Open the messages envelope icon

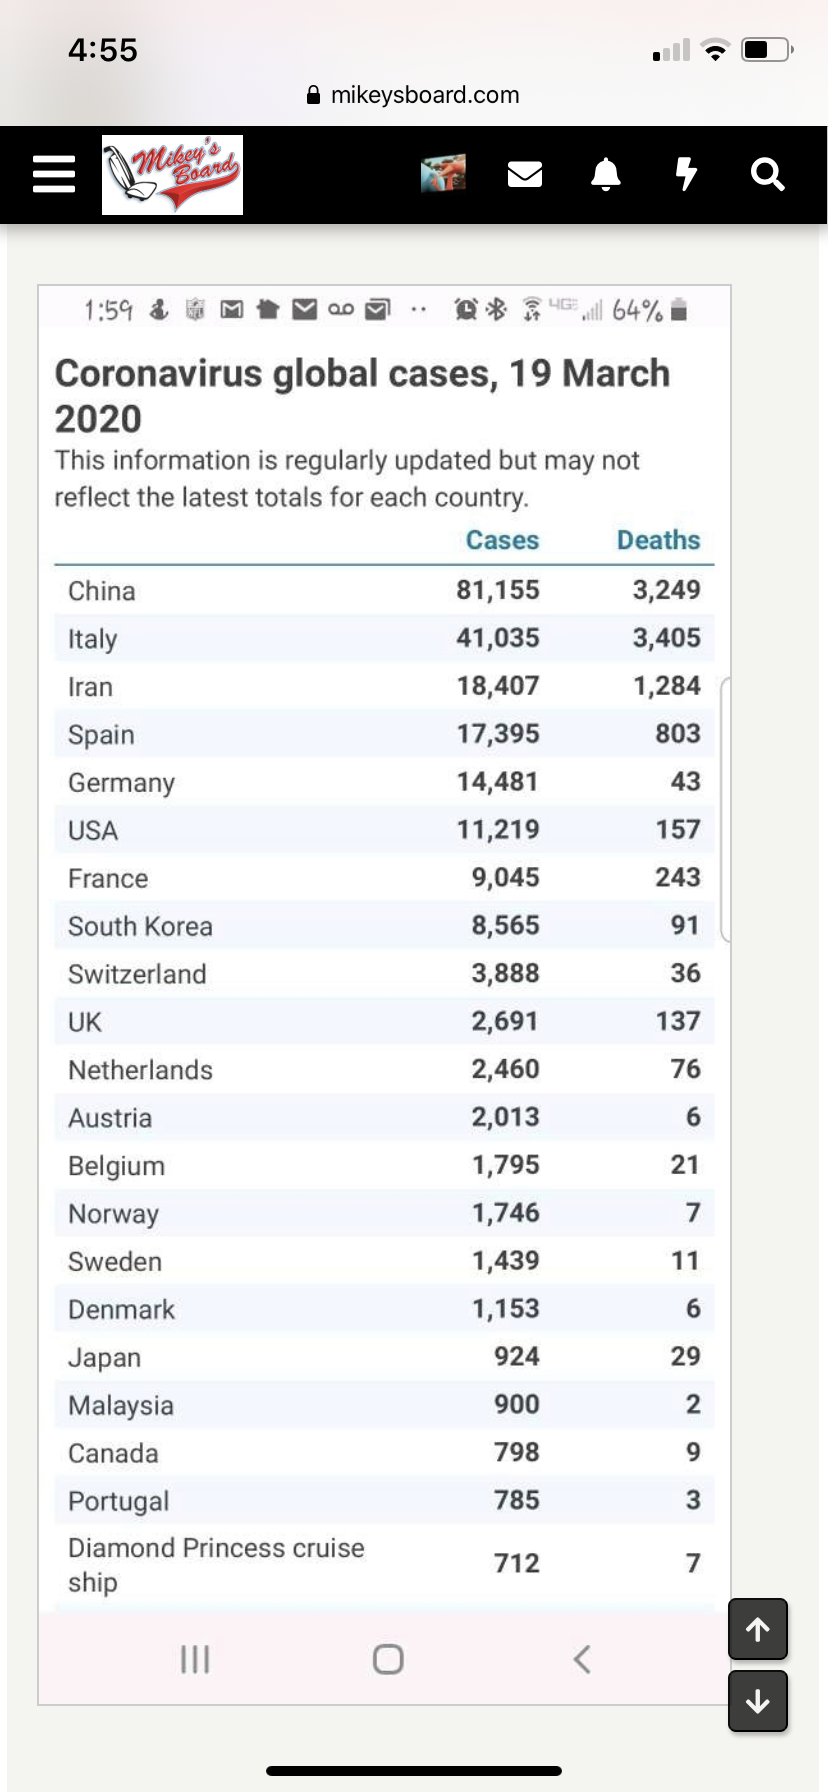click(x=525, y=174)
